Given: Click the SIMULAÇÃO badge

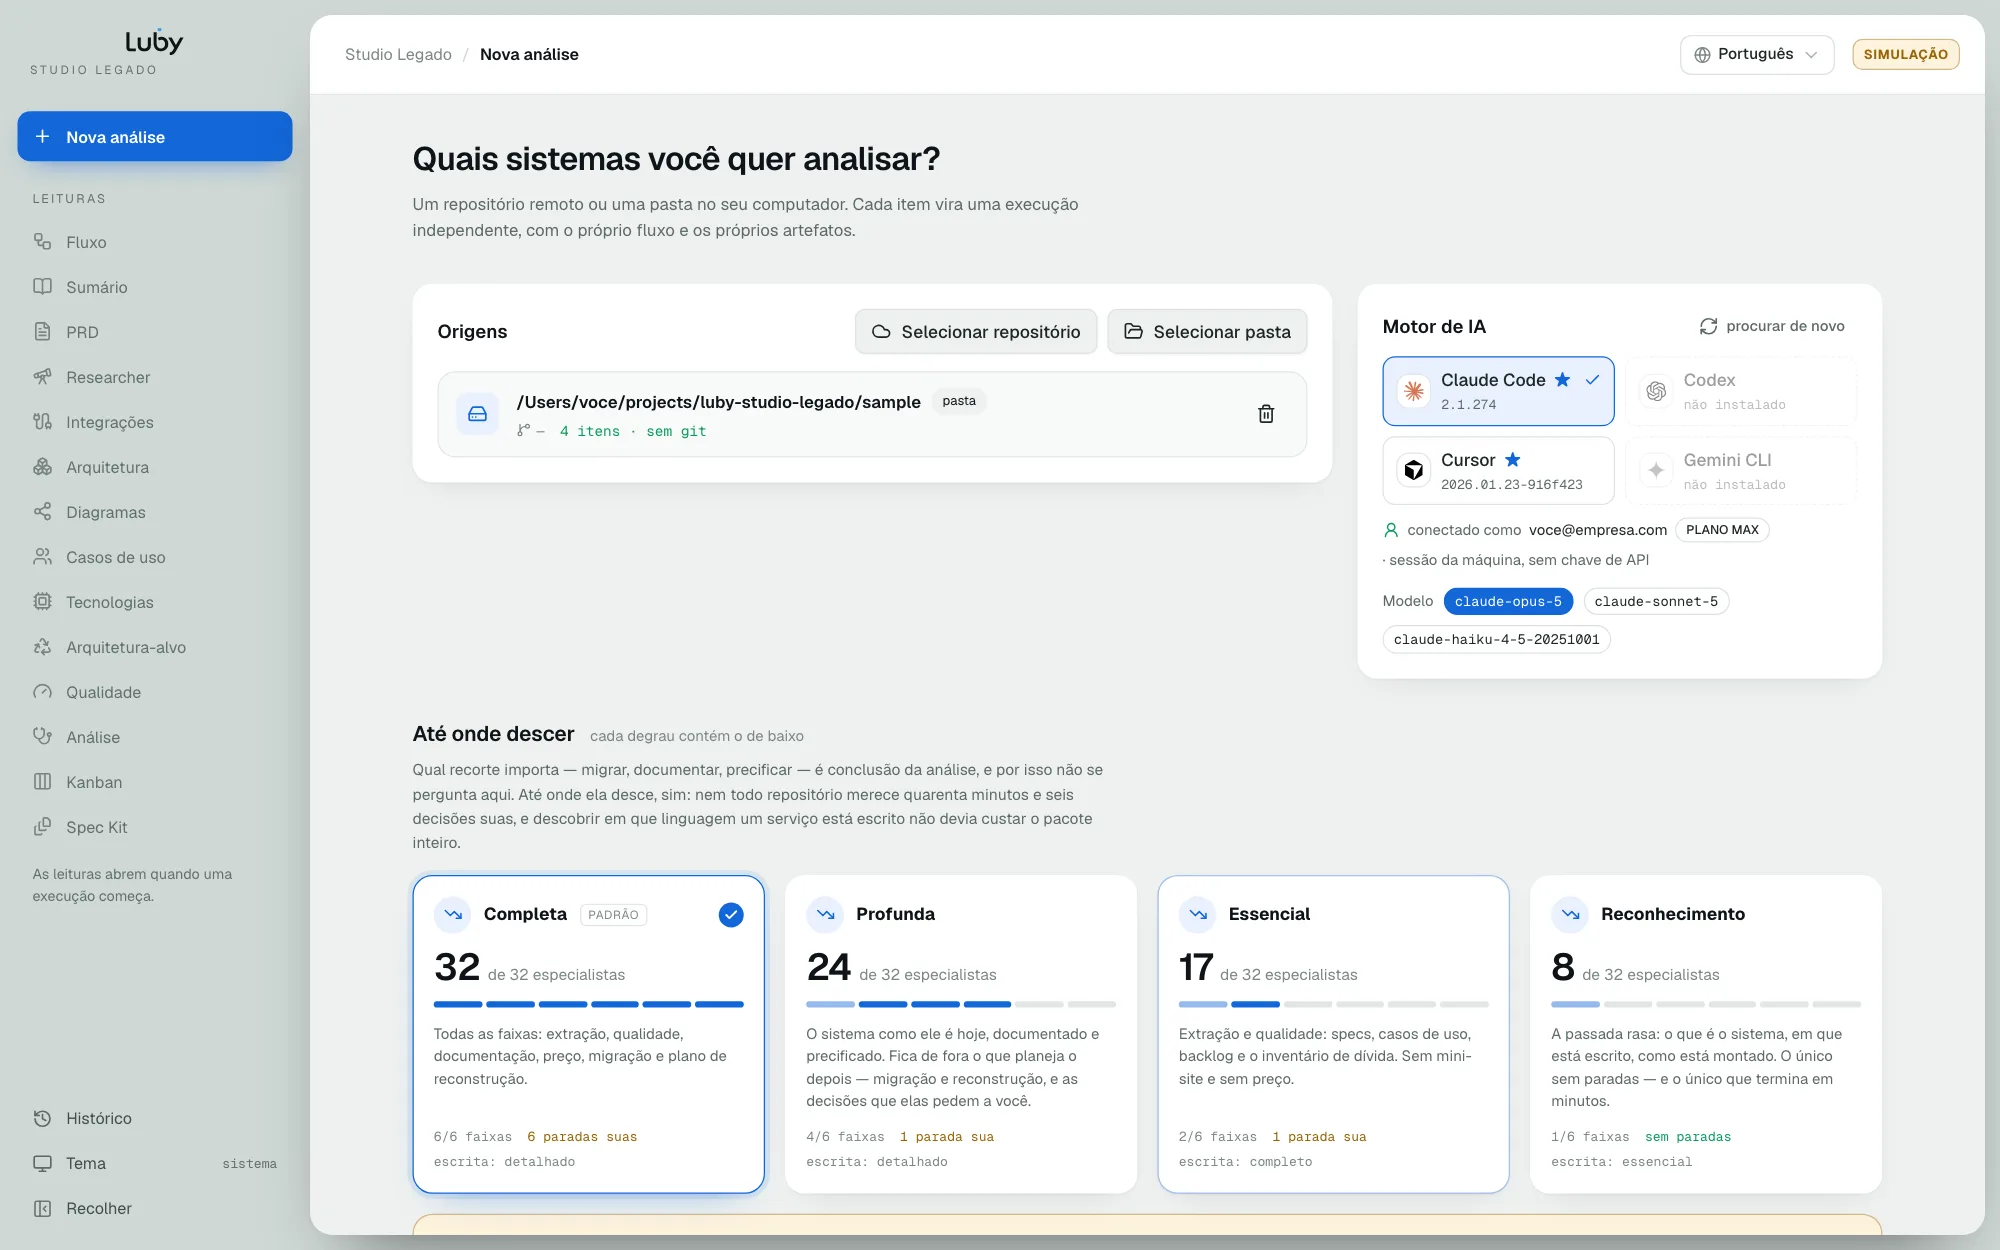Looking at the screenshot, I should click(x=1905, y=54).
